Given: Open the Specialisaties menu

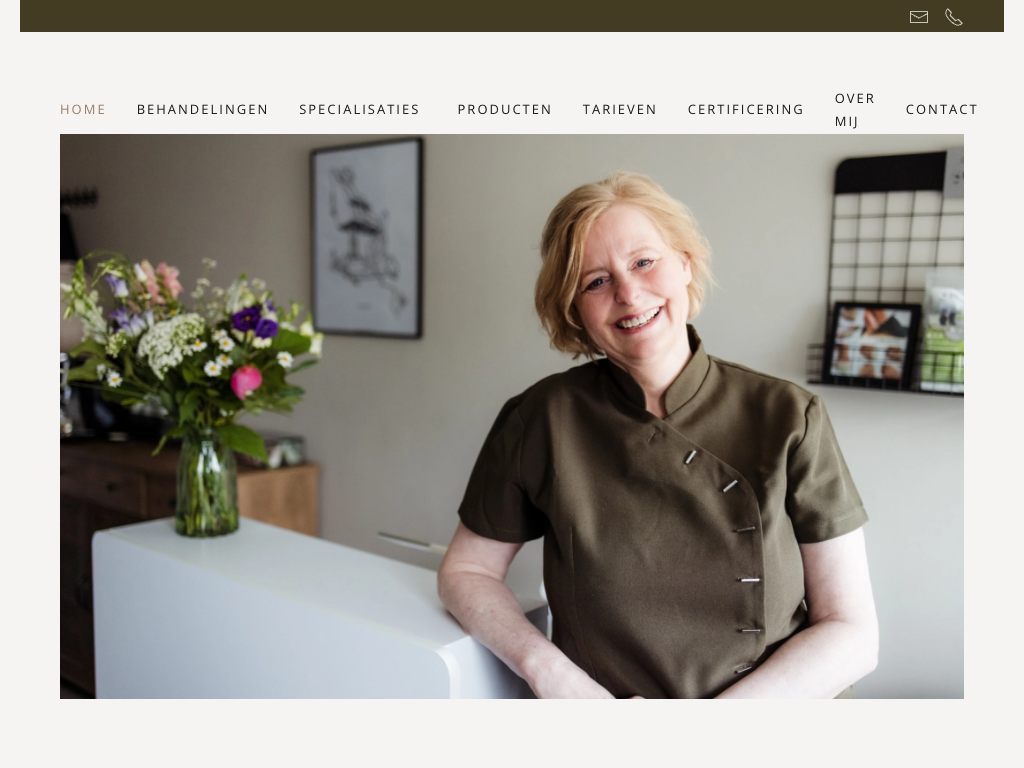Looking at the screenshot, I should tap(359, 109).
